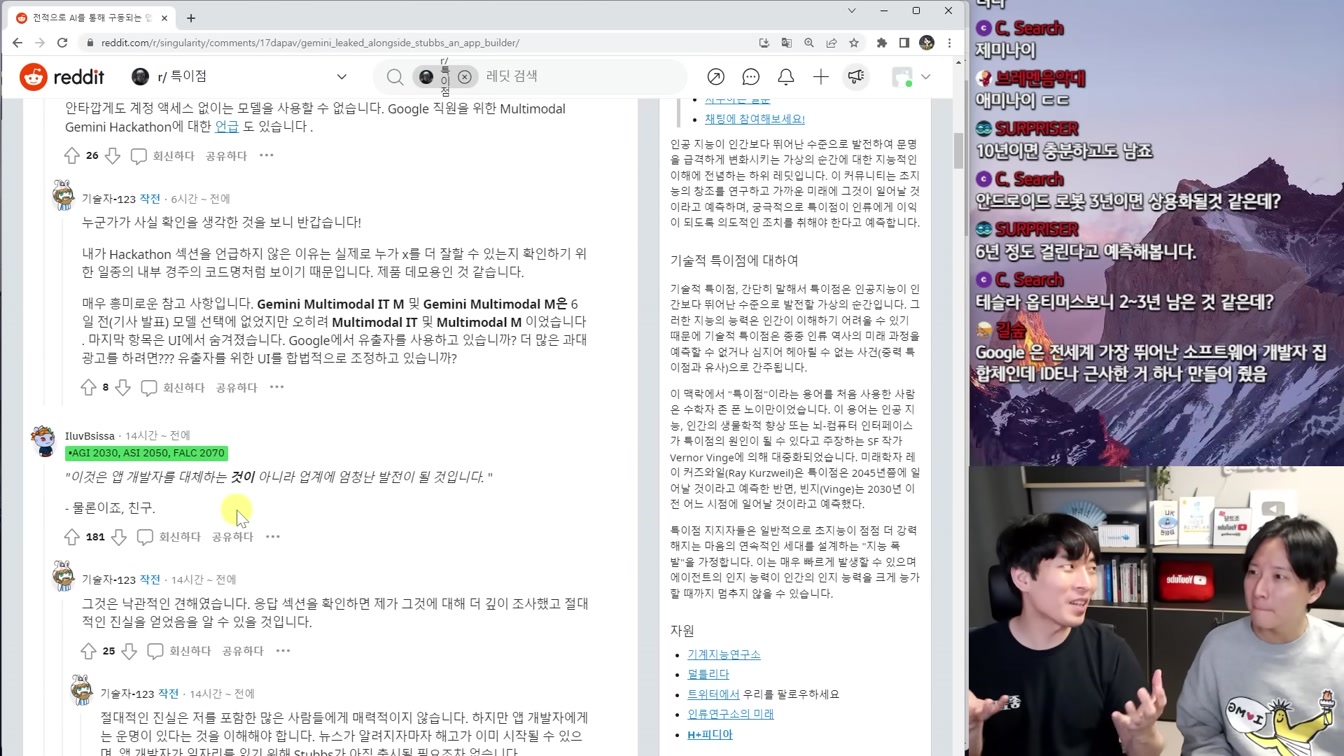The width and height of the screenshot is (1344, 756).
Task: Reply to the 181-point comment
Action: (x=169, y=537)
